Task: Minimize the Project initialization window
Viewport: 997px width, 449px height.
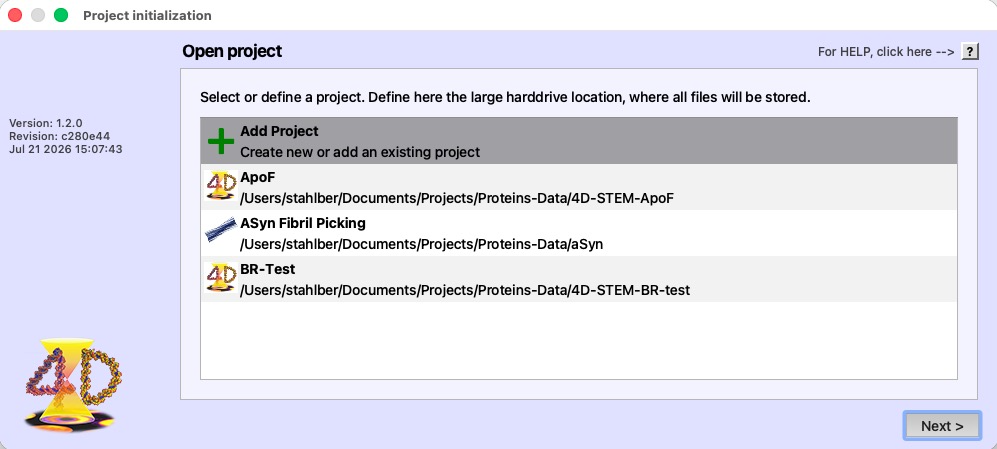Action: click(38, 15)
